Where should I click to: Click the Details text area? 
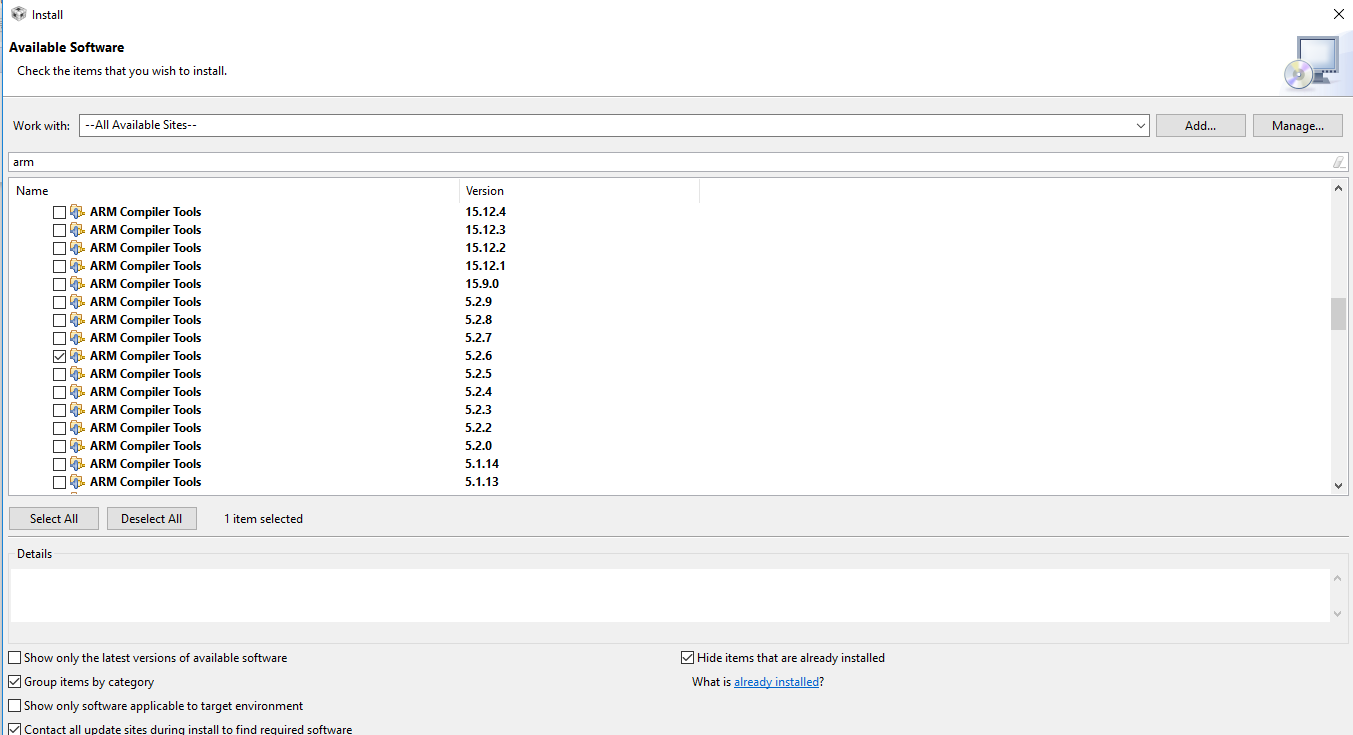point(670,596)
